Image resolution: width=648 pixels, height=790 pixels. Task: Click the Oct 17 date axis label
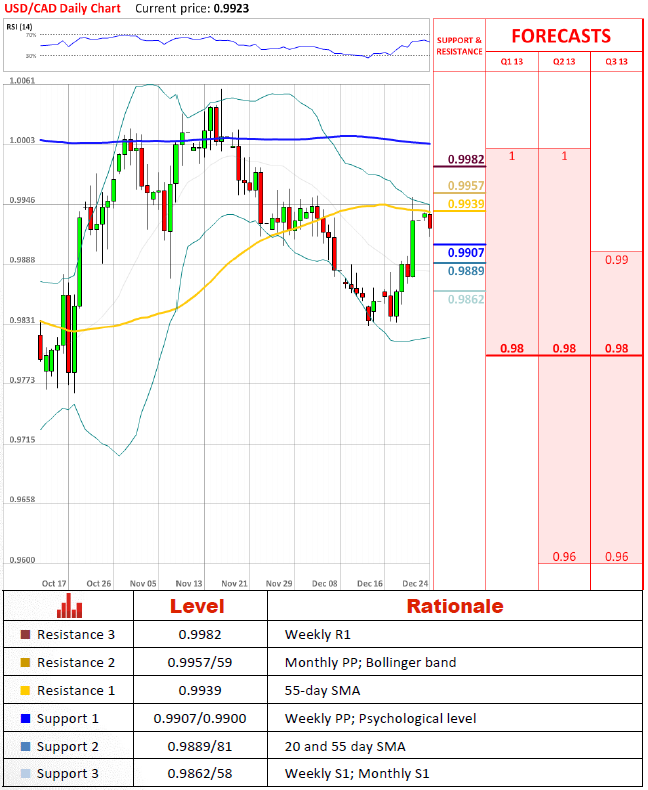click(x=54, y=583)
